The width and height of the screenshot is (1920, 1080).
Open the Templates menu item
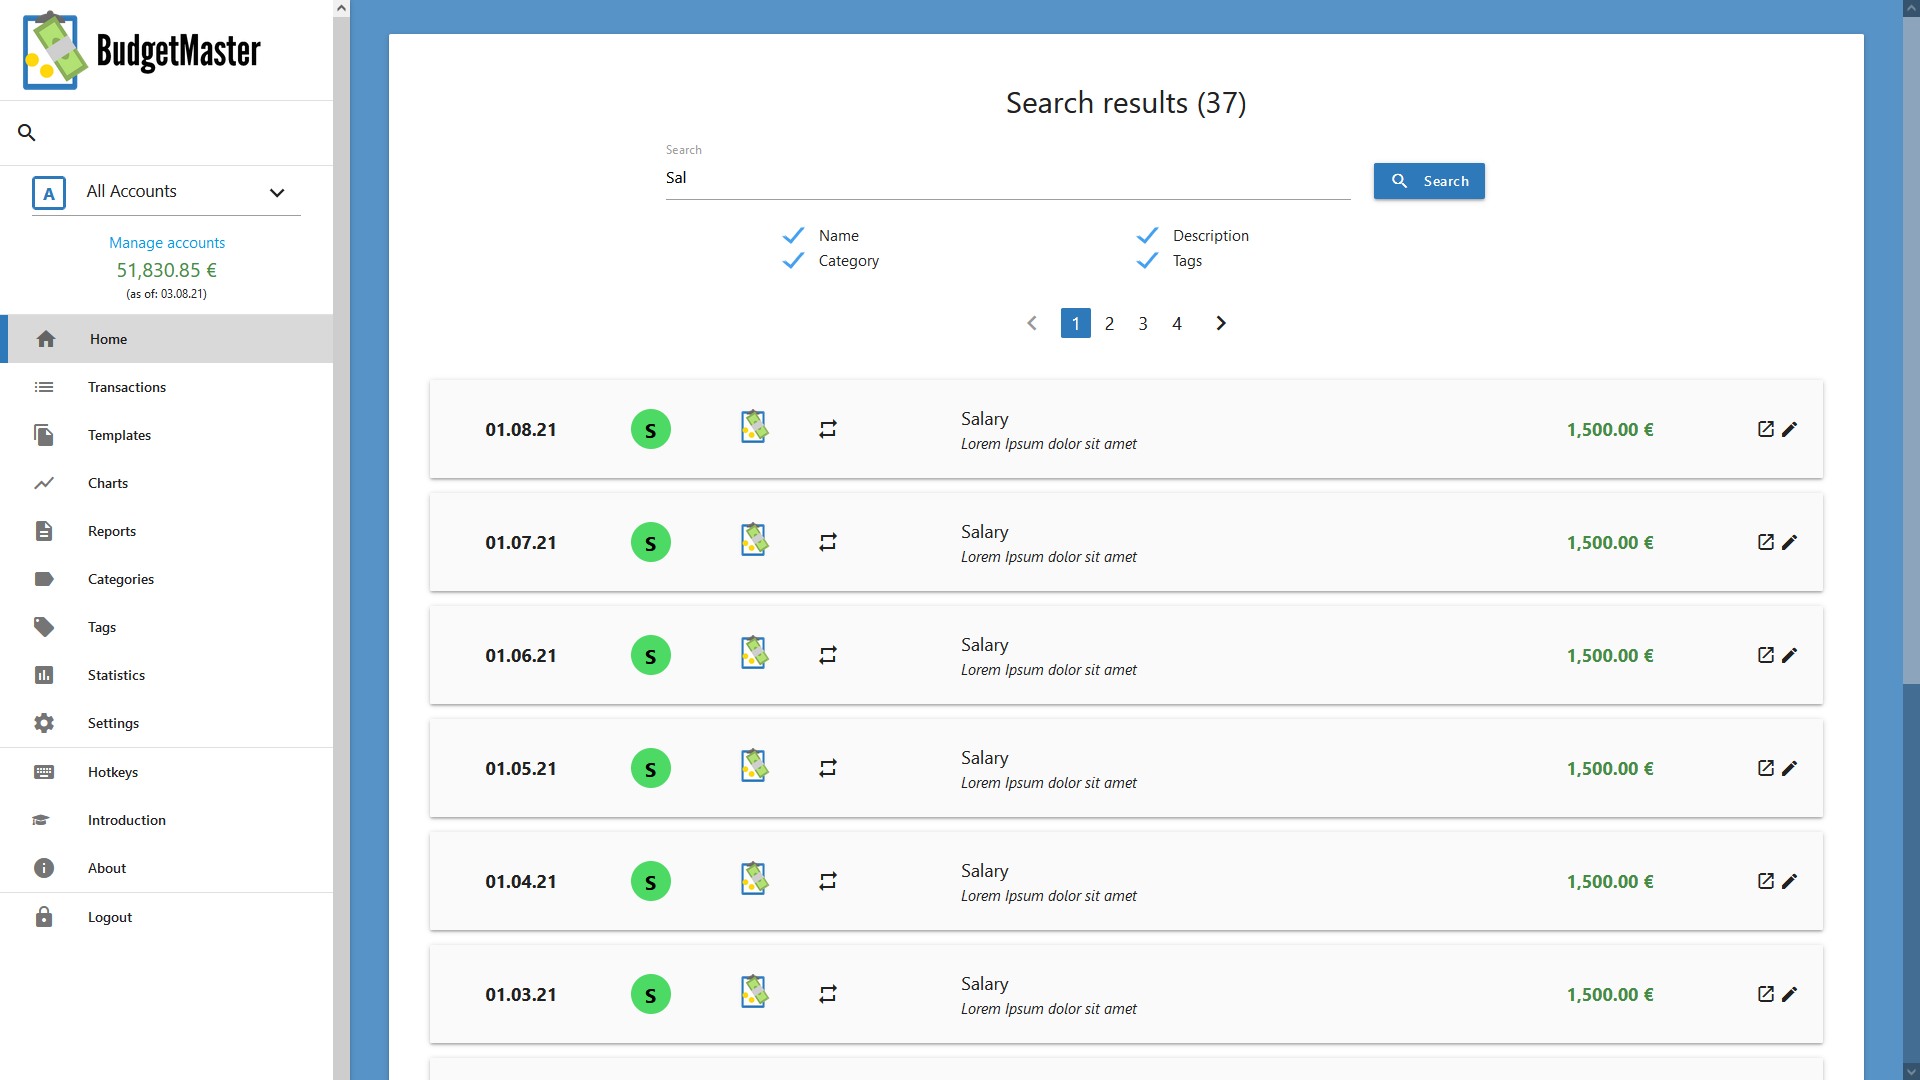tap(167, 435)
